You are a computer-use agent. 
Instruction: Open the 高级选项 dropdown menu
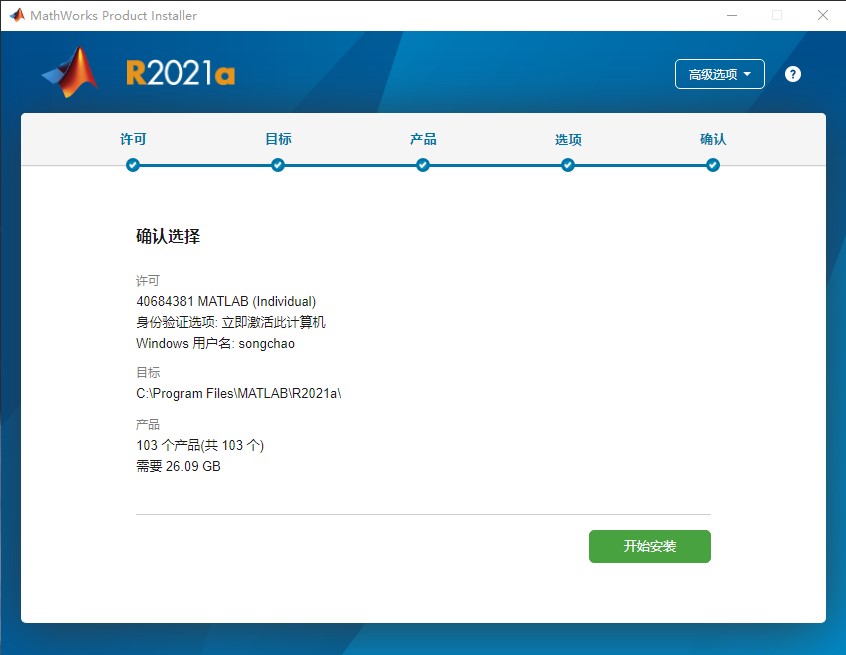coord(720,74)
